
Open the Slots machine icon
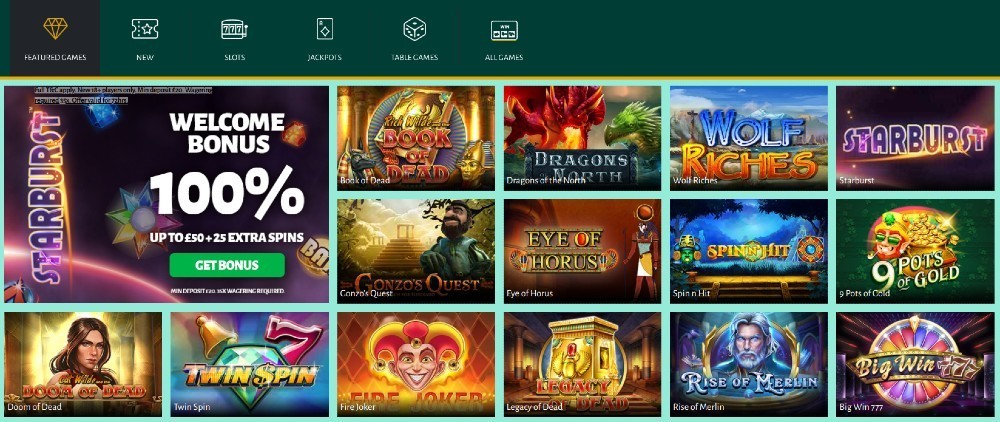(x=234, y=29)
